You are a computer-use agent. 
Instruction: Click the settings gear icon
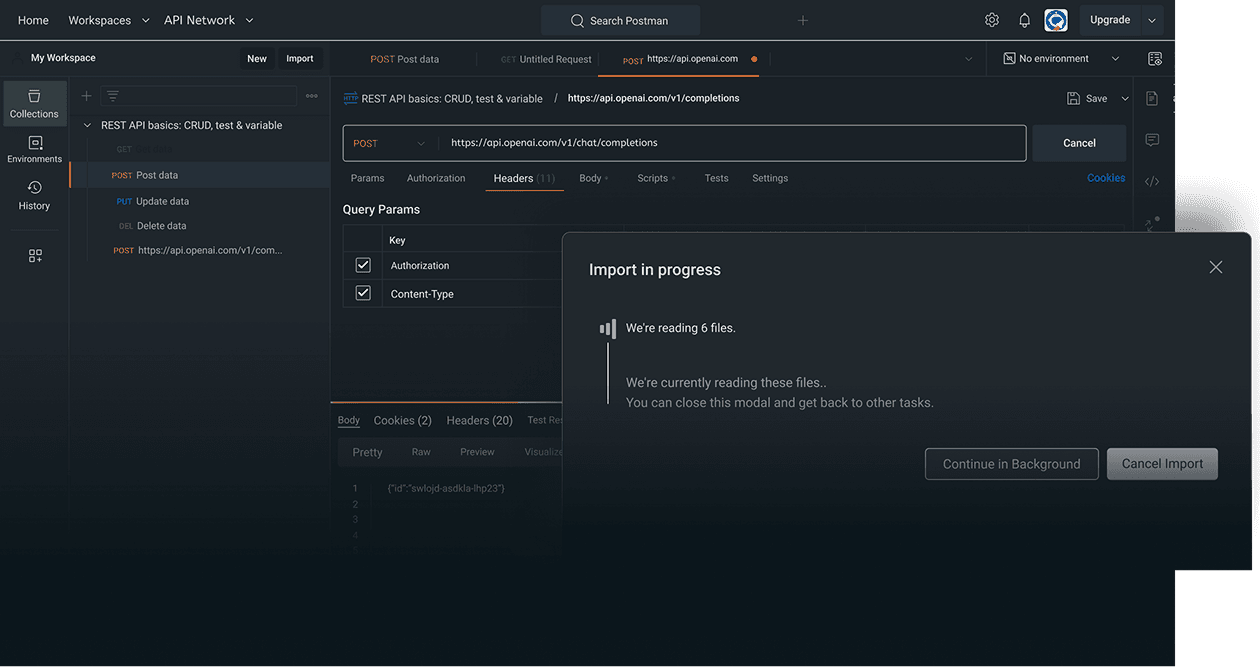(991, 20)
